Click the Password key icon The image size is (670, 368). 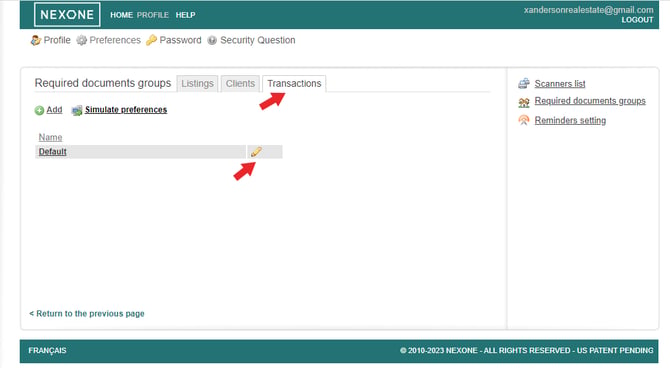(151, 40)
